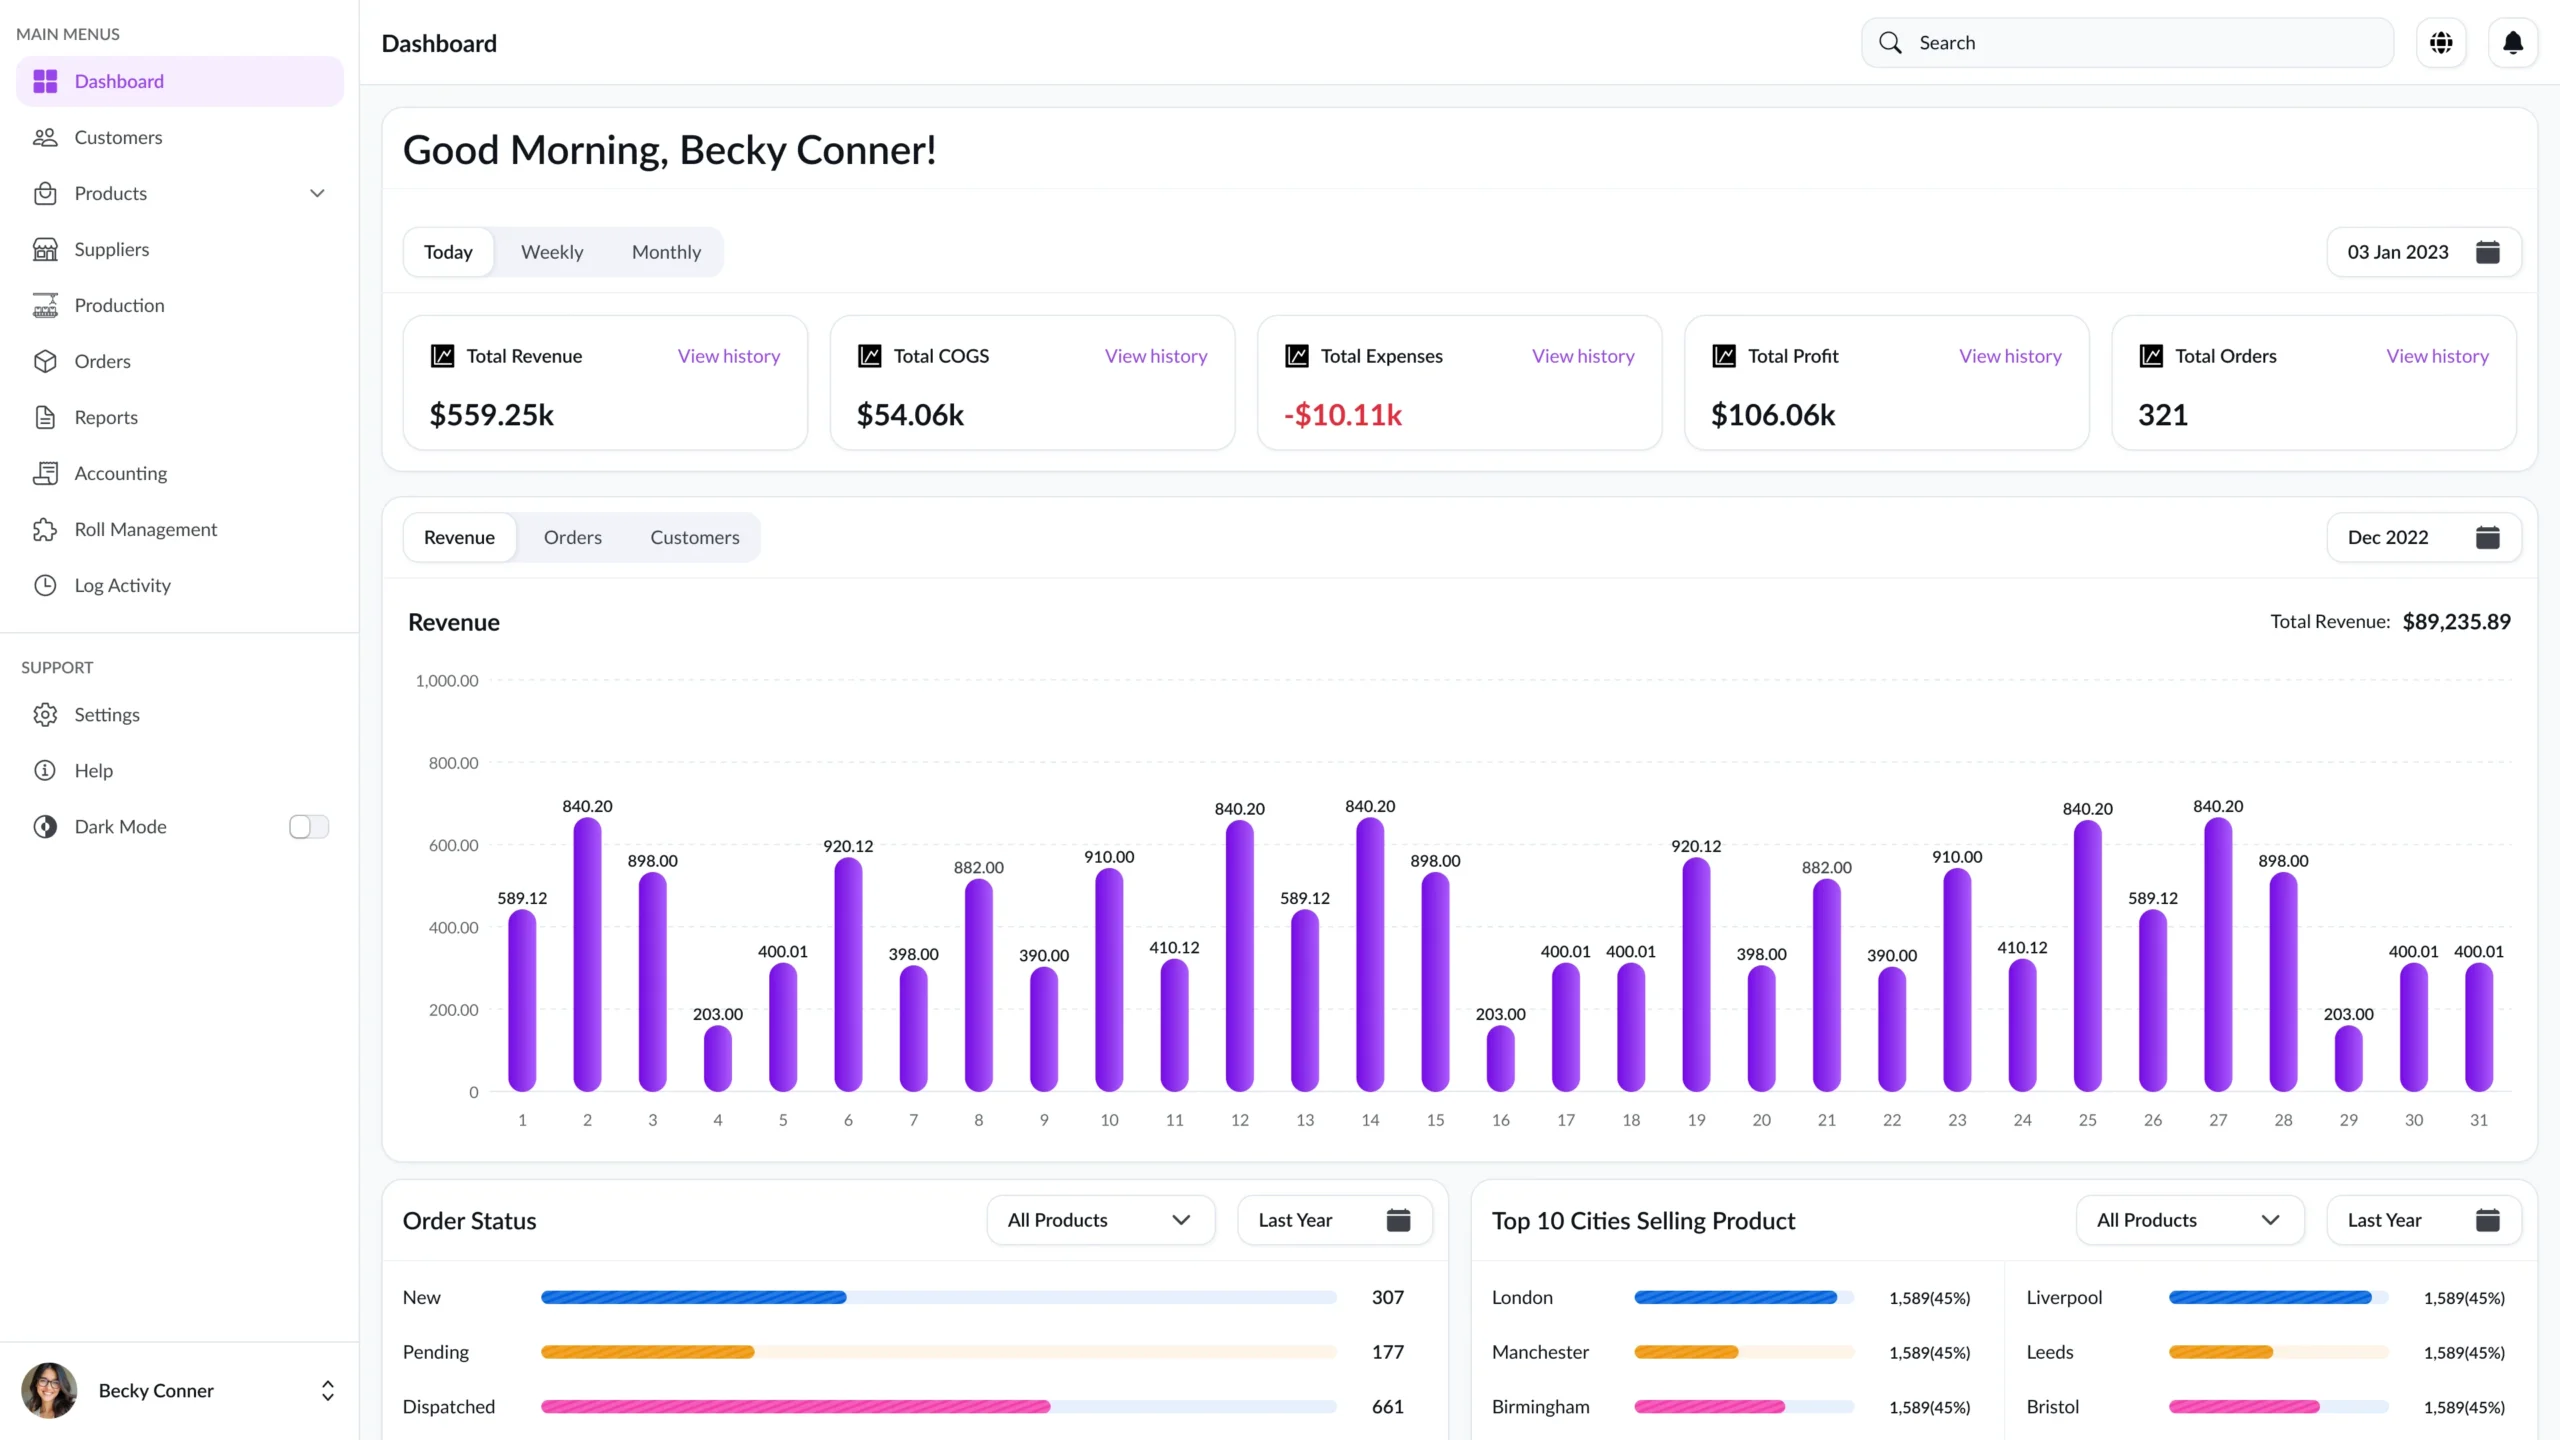Expand Becky Conner account switcher
The image size is (2560, 1440).
coord(327,1390)
